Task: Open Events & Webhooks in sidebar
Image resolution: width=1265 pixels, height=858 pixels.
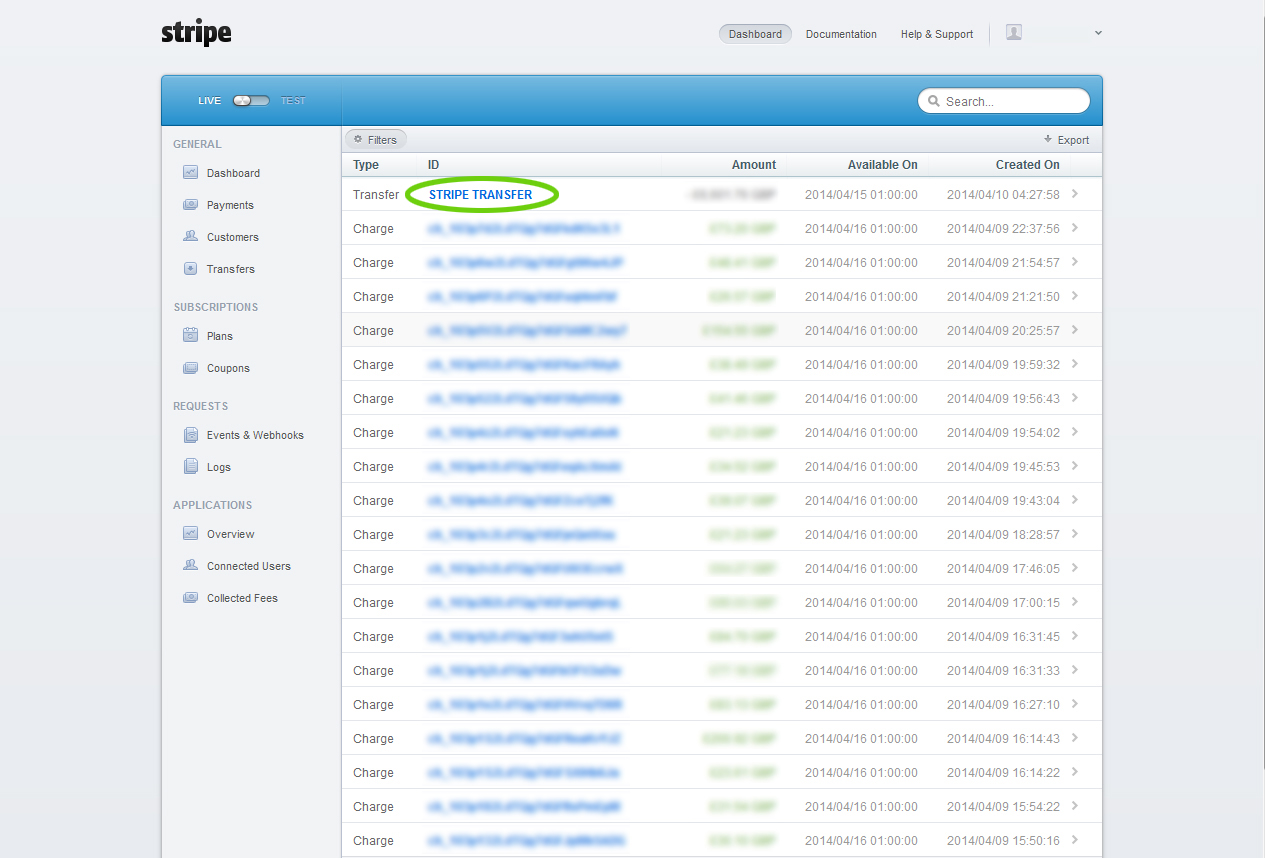Action: coord(255,435)
